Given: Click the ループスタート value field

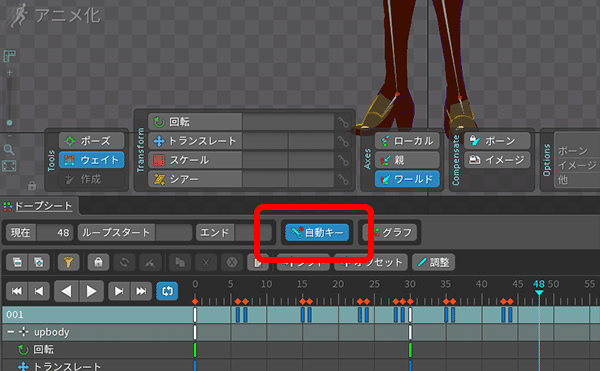Looking at the screenshot, I should point(173,233).
